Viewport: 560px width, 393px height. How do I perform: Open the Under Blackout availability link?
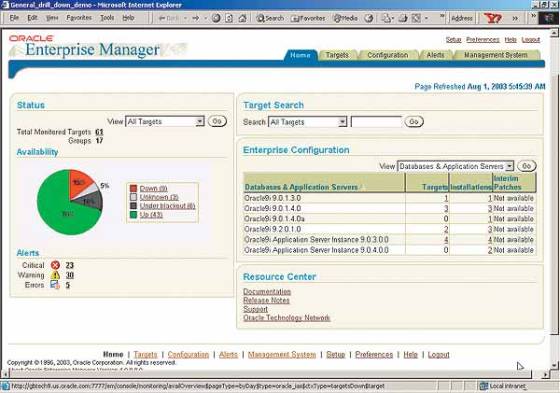point(168,206)
